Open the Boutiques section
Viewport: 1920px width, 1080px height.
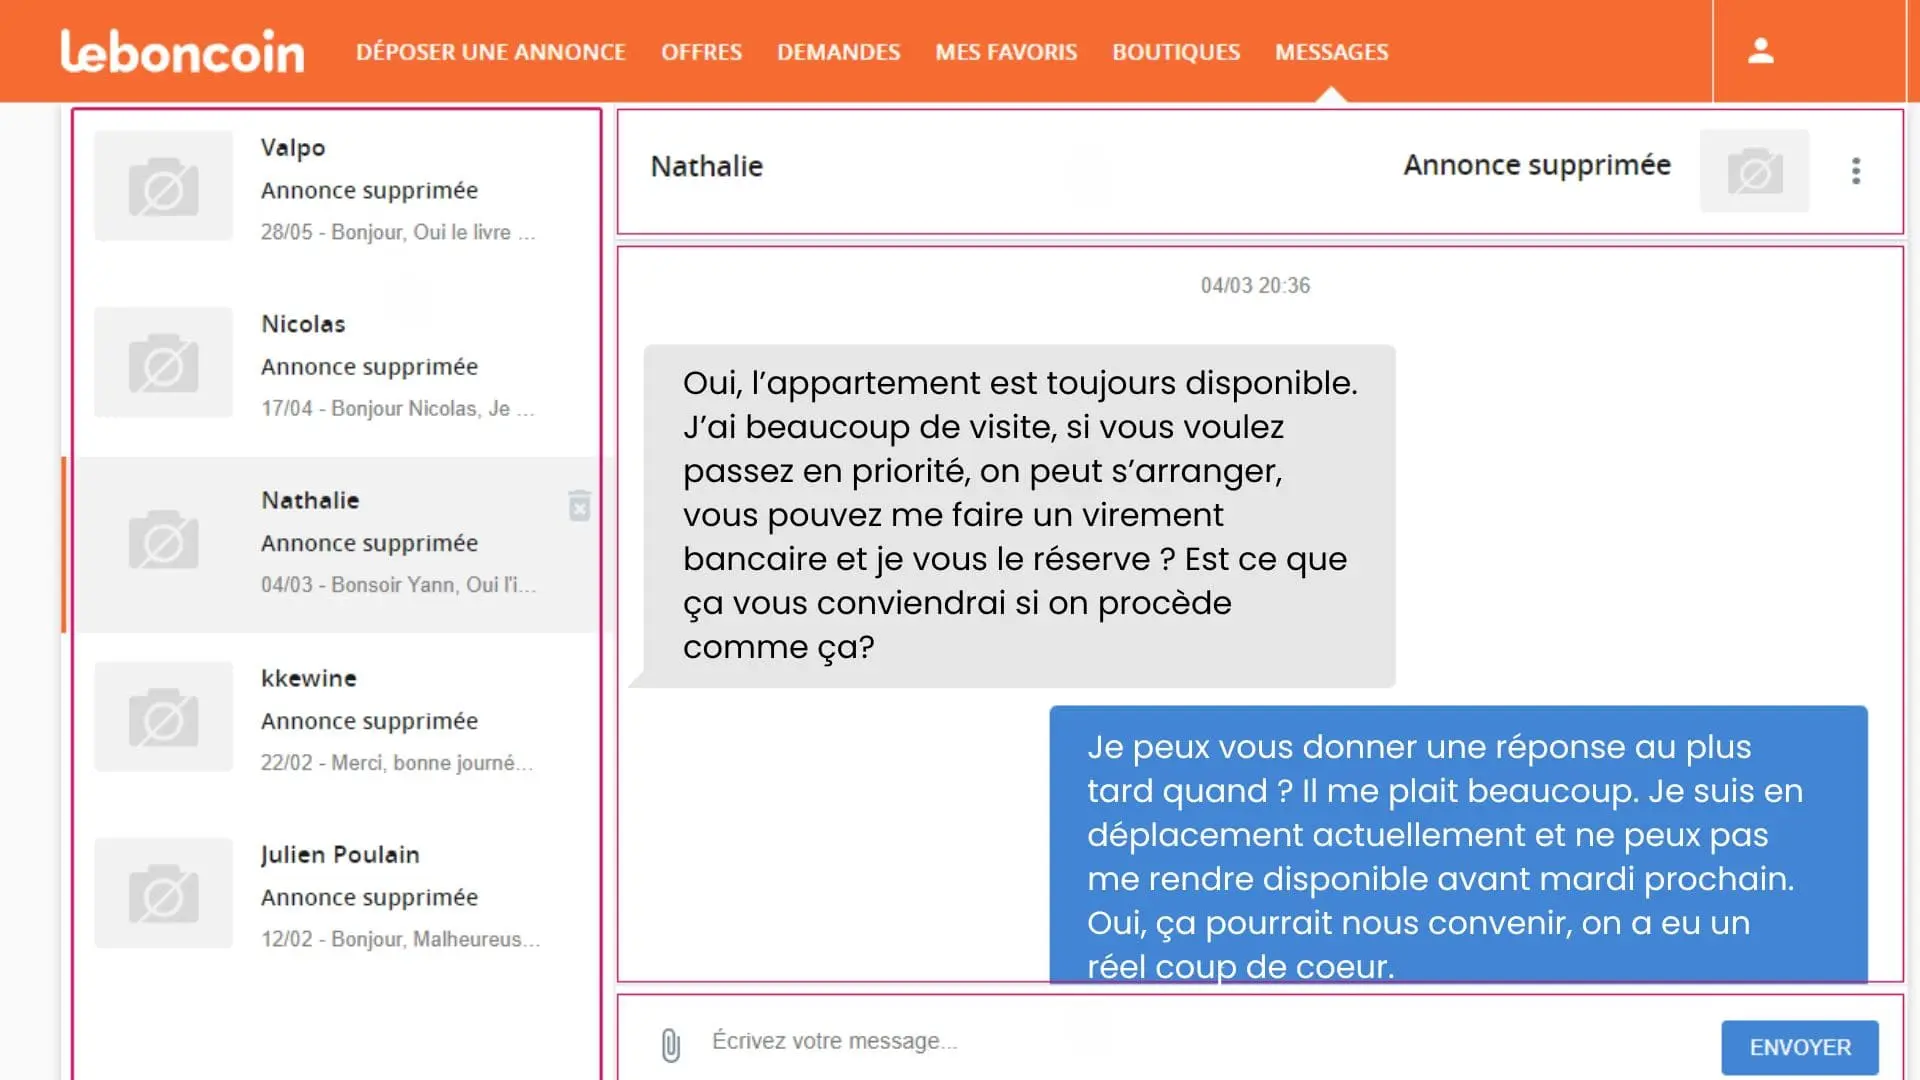[x=1176, y=52]
